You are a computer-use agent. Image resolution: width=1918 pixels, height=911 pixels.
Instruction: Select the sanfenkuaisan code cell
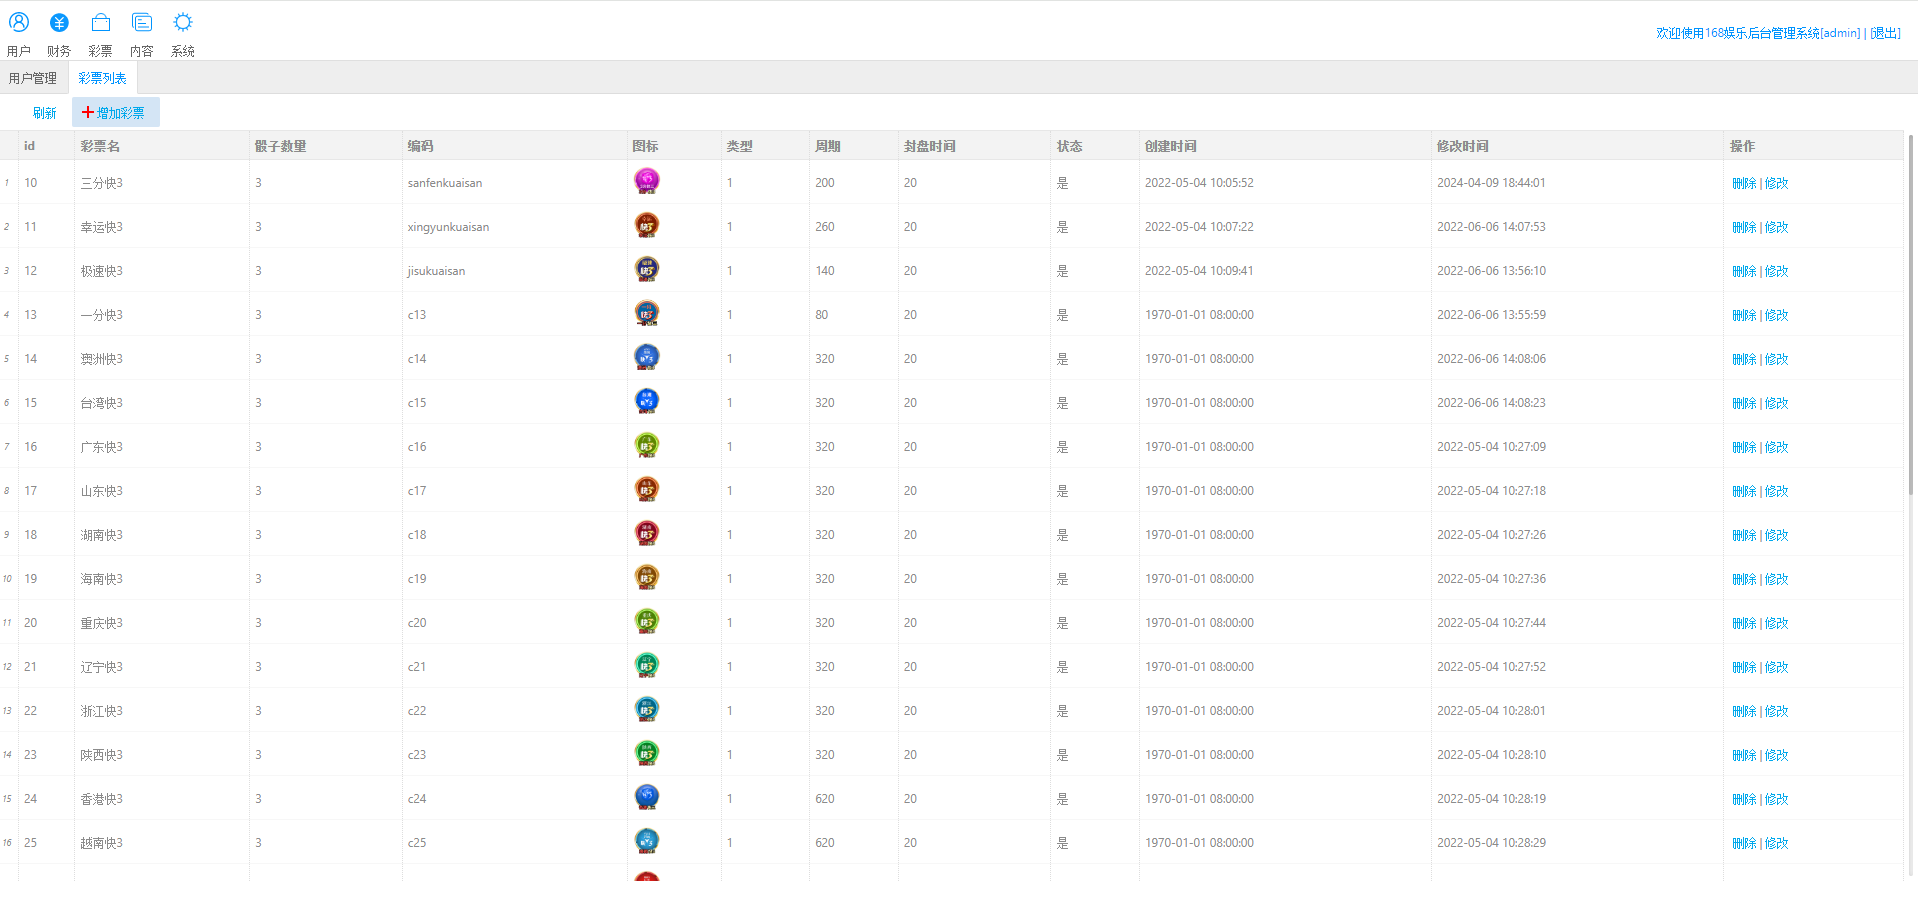[514, 183]
